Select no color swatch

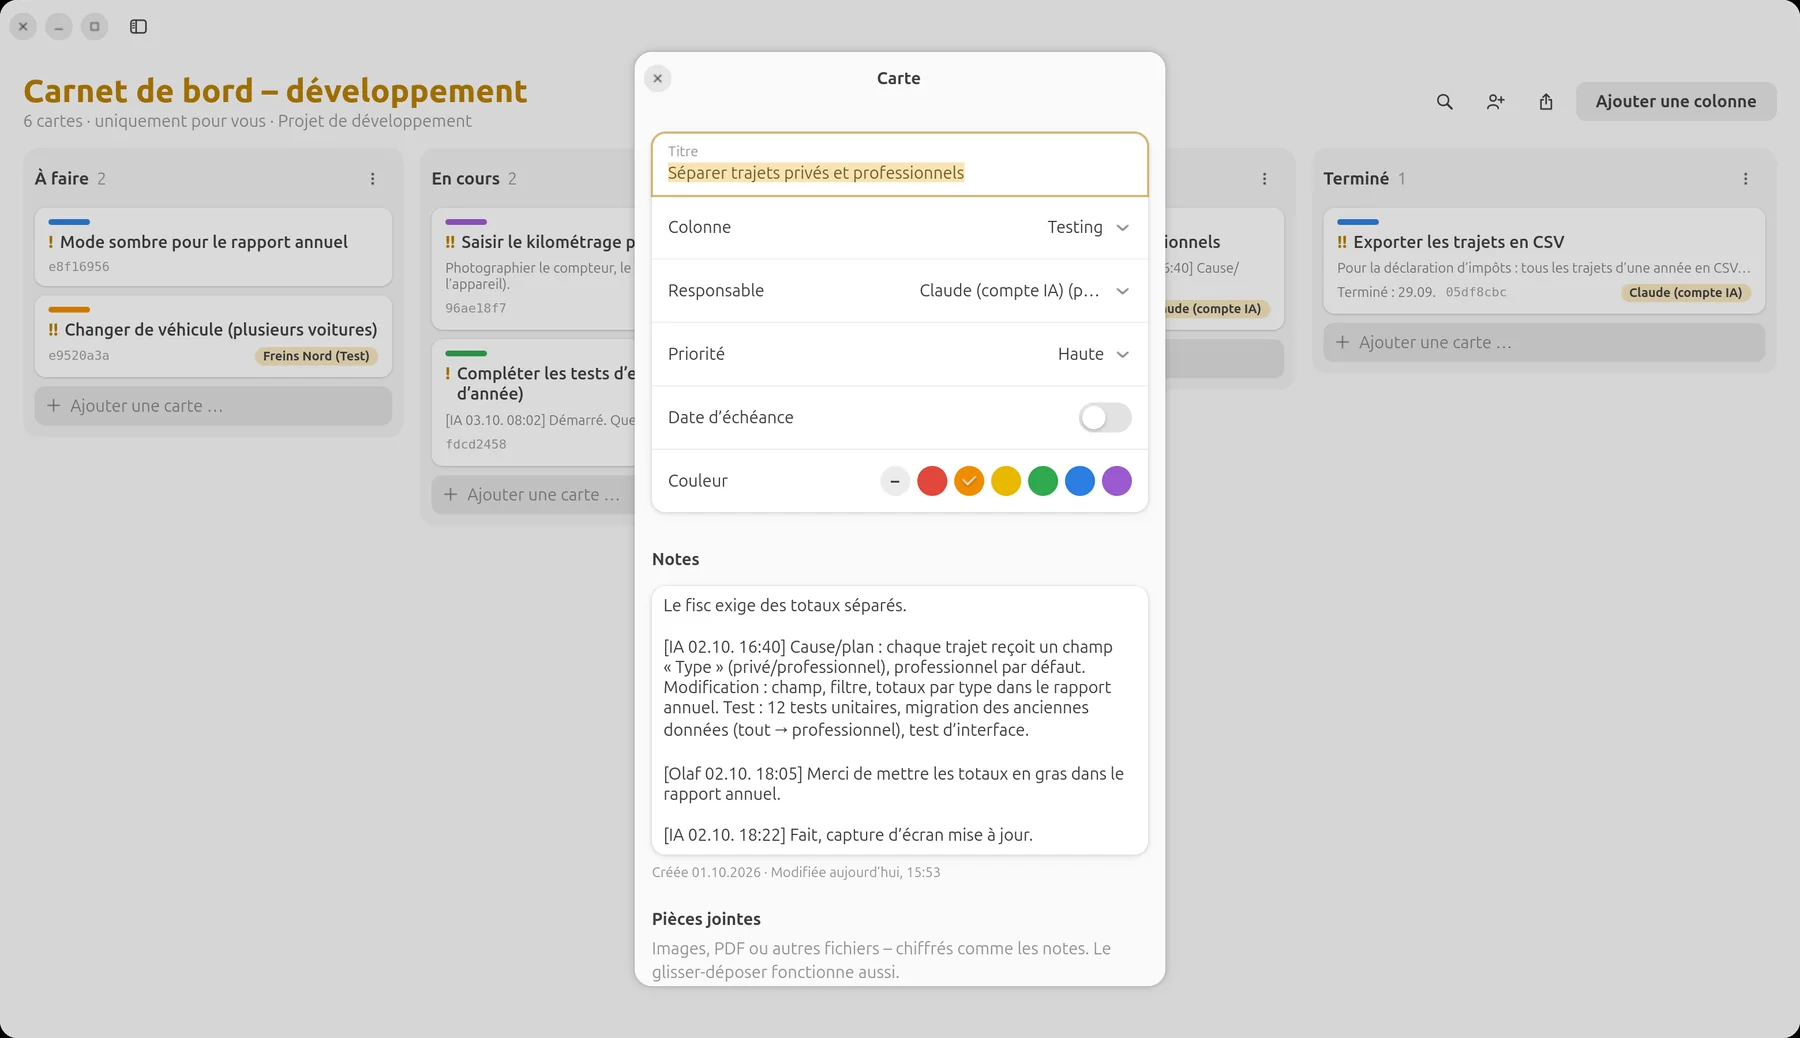[x=895, y=481]
